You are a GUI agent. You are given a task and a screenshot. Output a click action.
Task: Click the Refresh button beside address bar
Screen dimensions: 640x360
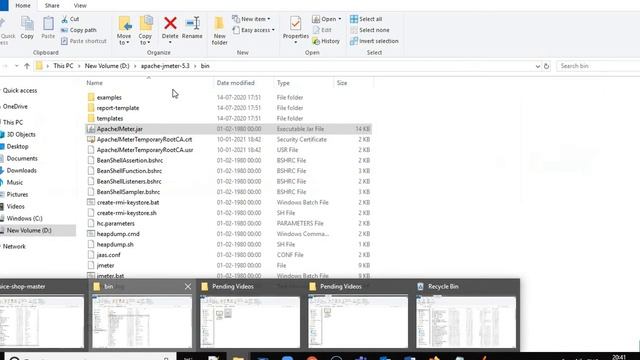547,66
